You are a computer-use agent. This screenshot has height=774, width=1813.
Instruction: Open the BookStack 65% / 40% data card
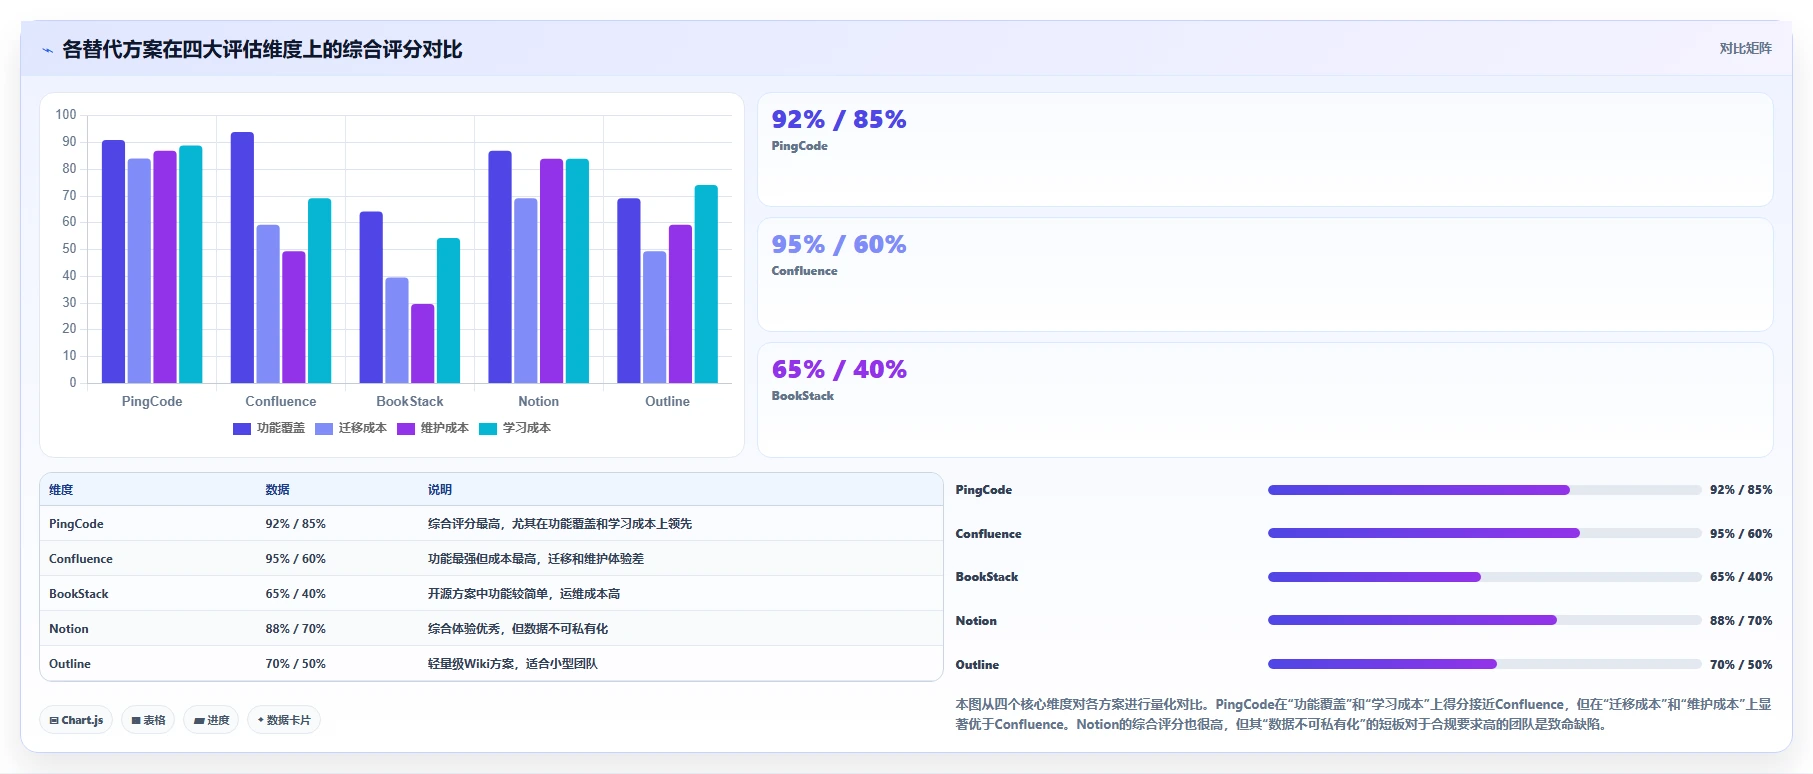[1265, 400]
